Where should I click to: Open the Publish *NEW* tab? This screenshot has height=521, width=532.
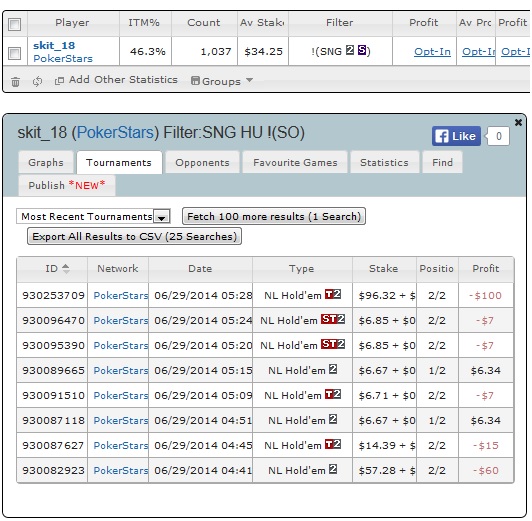coord(67,186)
